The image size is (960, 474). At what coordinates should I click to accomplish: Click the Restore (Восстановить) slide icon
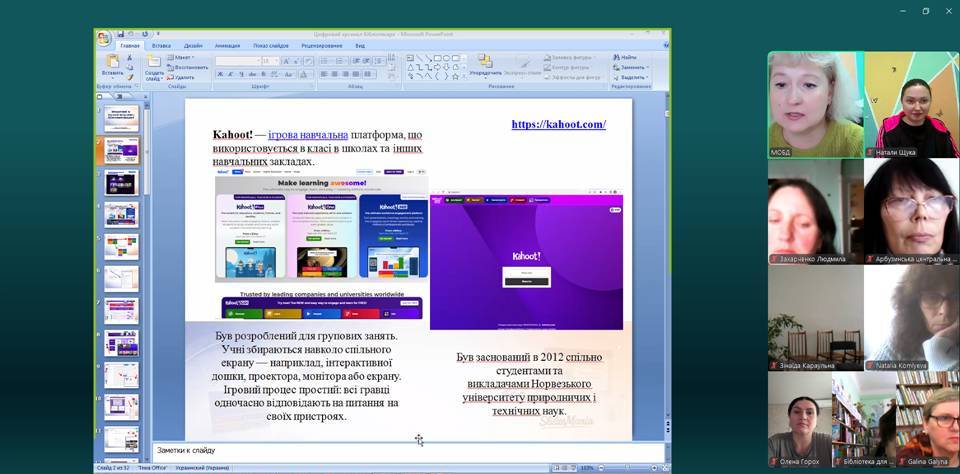(x=189, y=67)
